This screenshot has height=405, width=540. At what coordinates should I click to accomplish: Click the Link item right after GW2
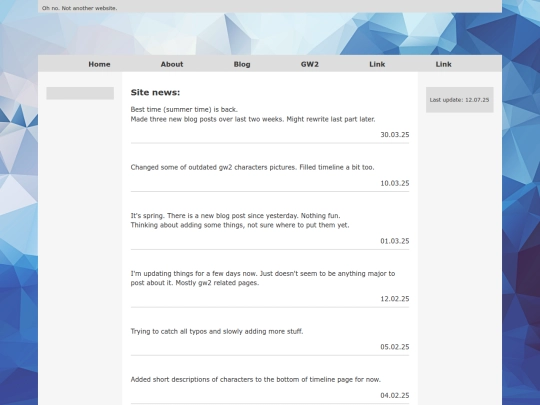tap(377, 64)
